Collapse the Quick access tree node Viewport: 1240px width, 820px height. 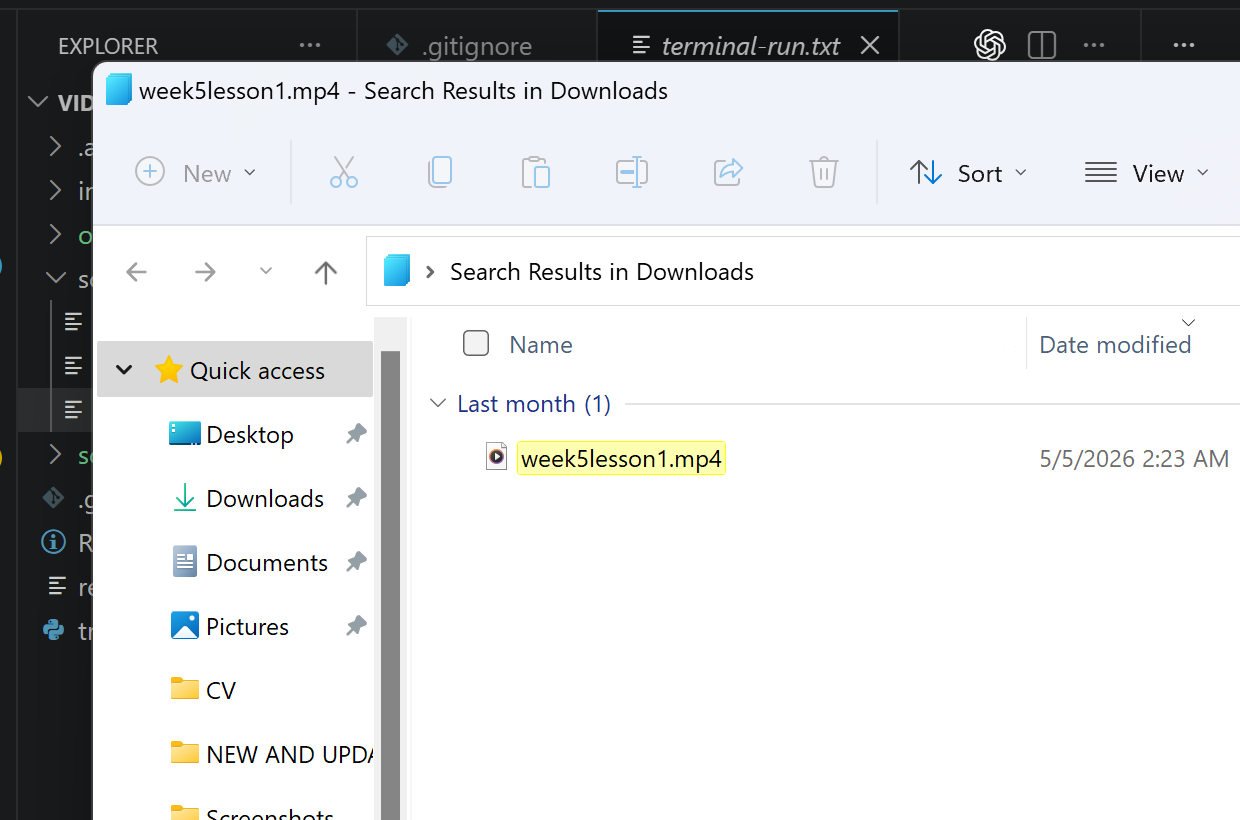(x=124, y=370)
